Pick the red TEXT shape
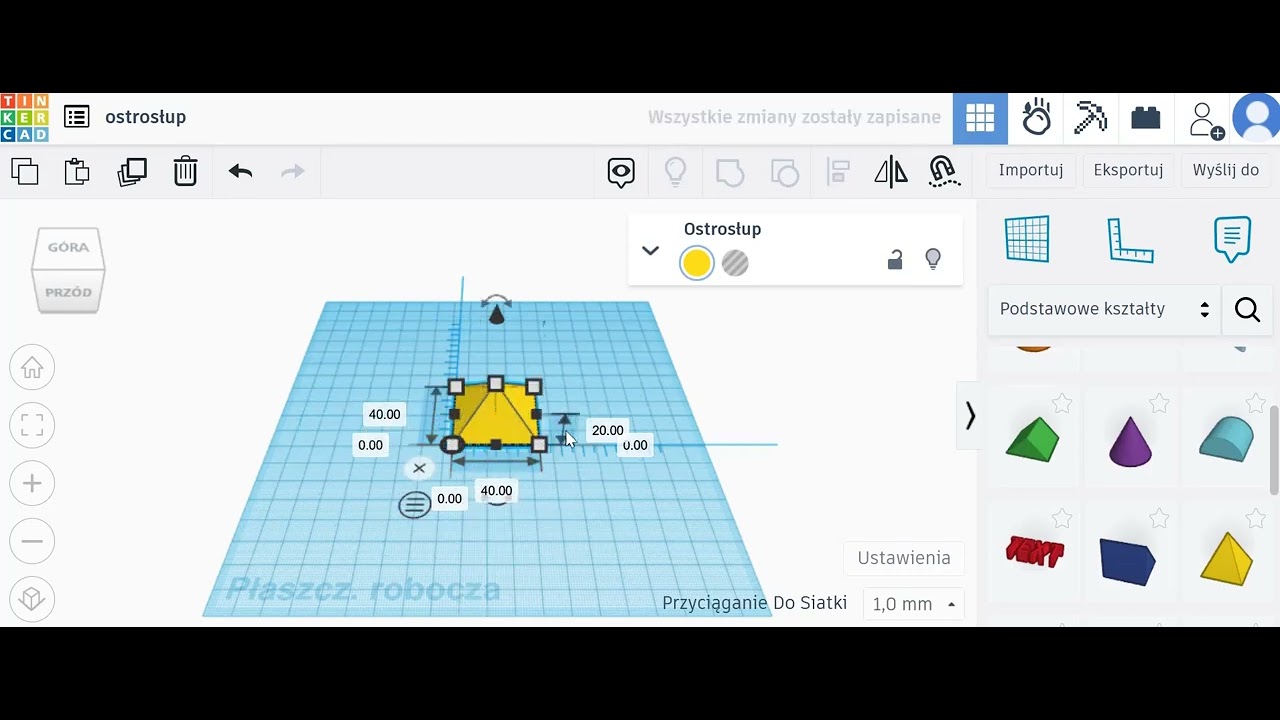The image size is (1280, 720). (x=1034, y=551)
